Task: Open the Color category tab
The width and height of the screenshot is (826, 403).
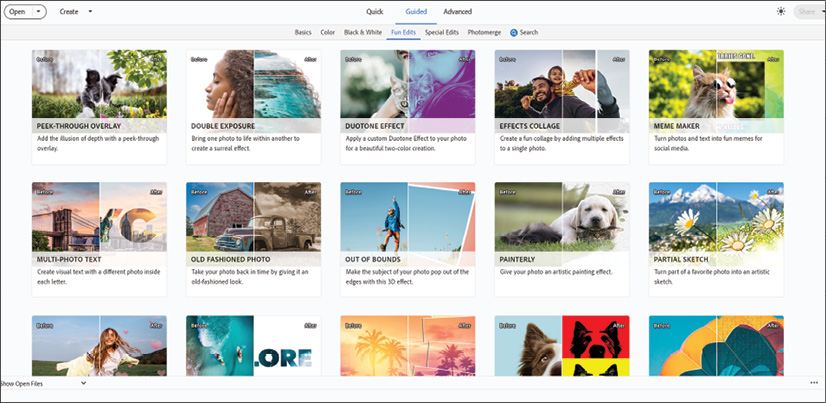Action: (328, 33)
